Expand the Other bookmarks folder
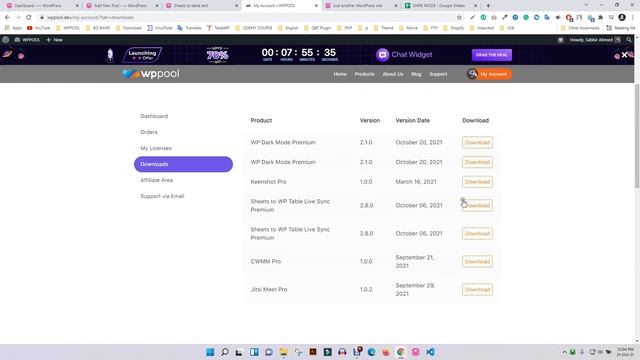 pos(580,28)
